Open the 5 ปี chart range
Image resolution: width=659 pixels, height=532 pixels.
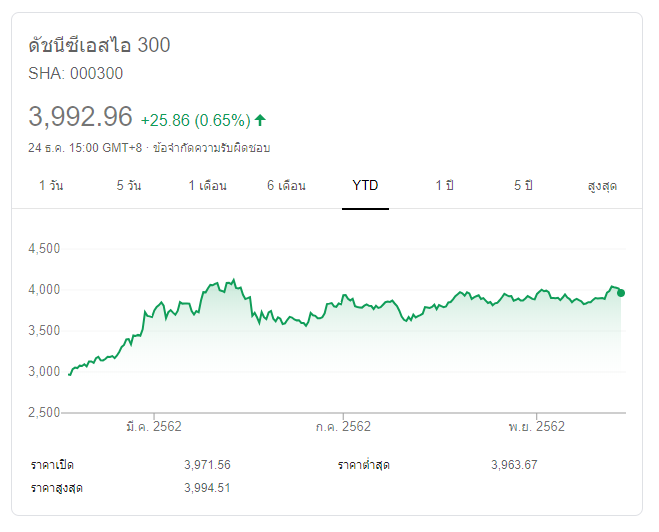(x=523, y=186)
